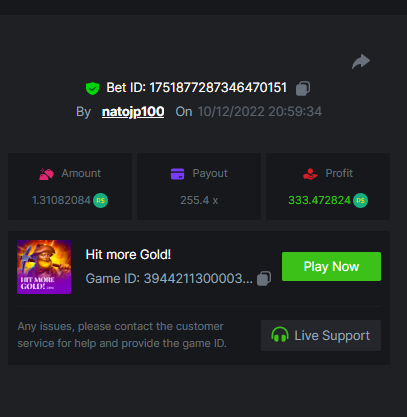Open the natojp100 user profile link

[x=133, y=112]
